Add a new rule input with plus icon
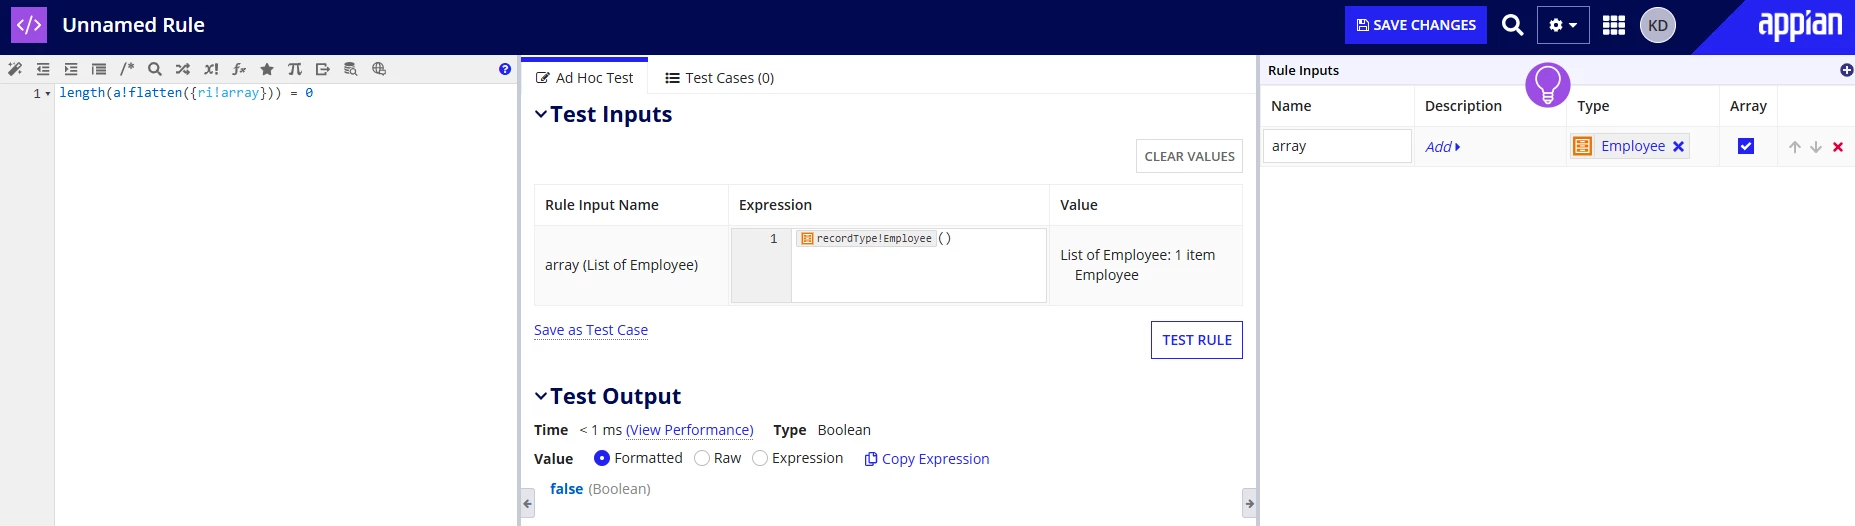The width and height of the screenshot is (1855, 526). 1846,70
